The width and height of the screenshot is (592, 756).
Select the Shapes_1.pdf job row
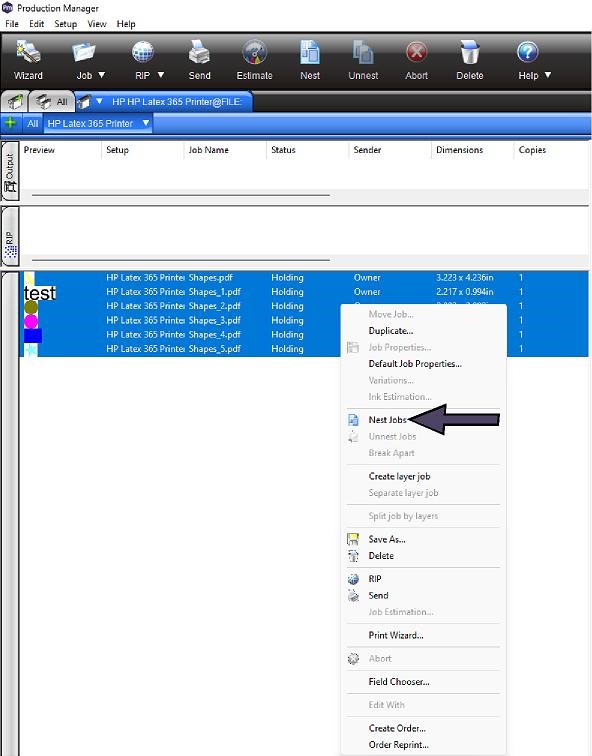coord(304,292)
